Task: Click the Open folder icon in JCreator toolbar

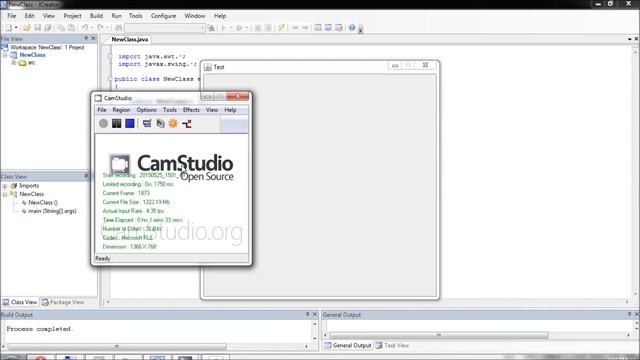Action: coord(27,28)
